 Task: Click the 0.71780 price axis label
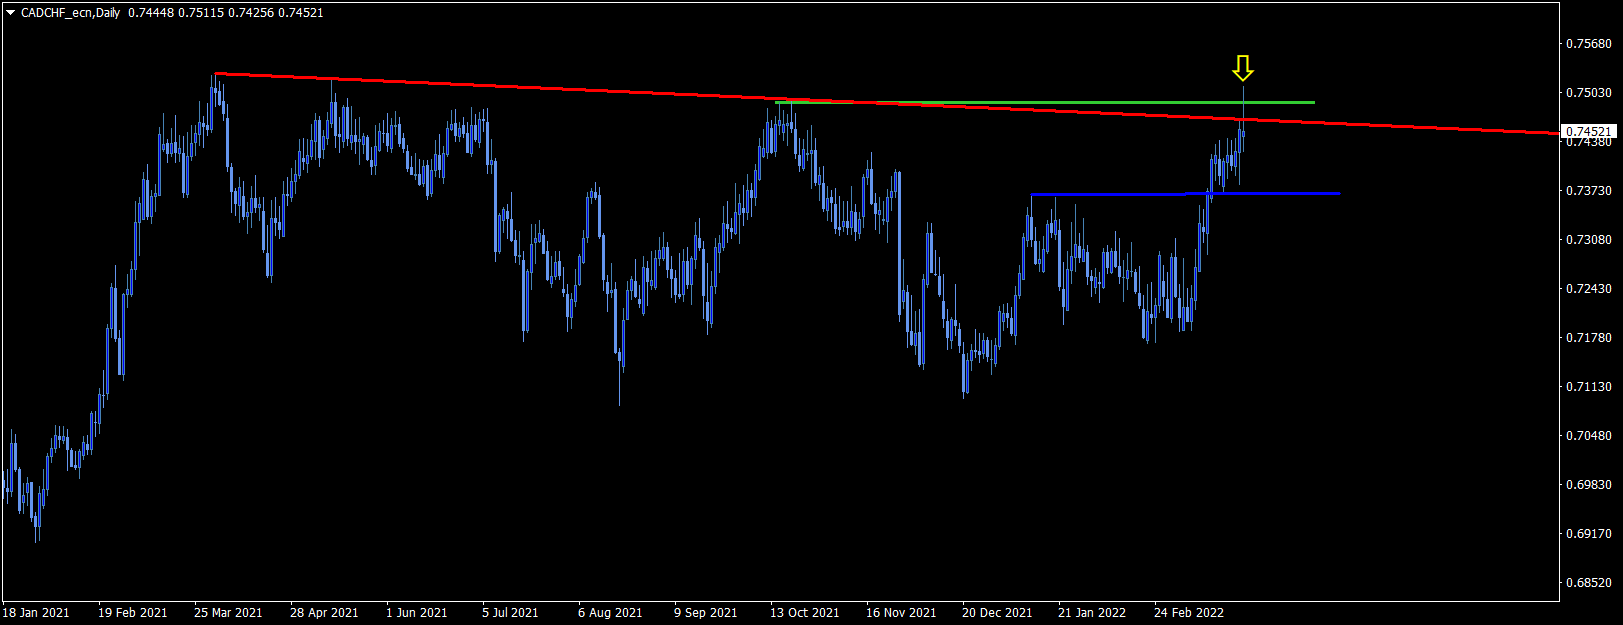pos(1589,338)
